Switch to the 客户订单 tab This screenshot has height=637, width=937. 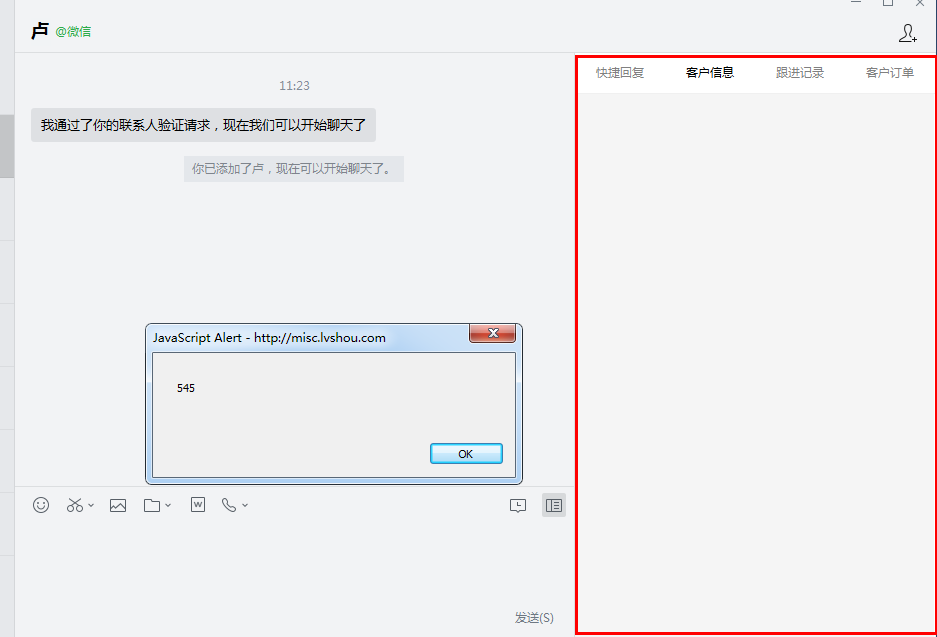(890, 73)
